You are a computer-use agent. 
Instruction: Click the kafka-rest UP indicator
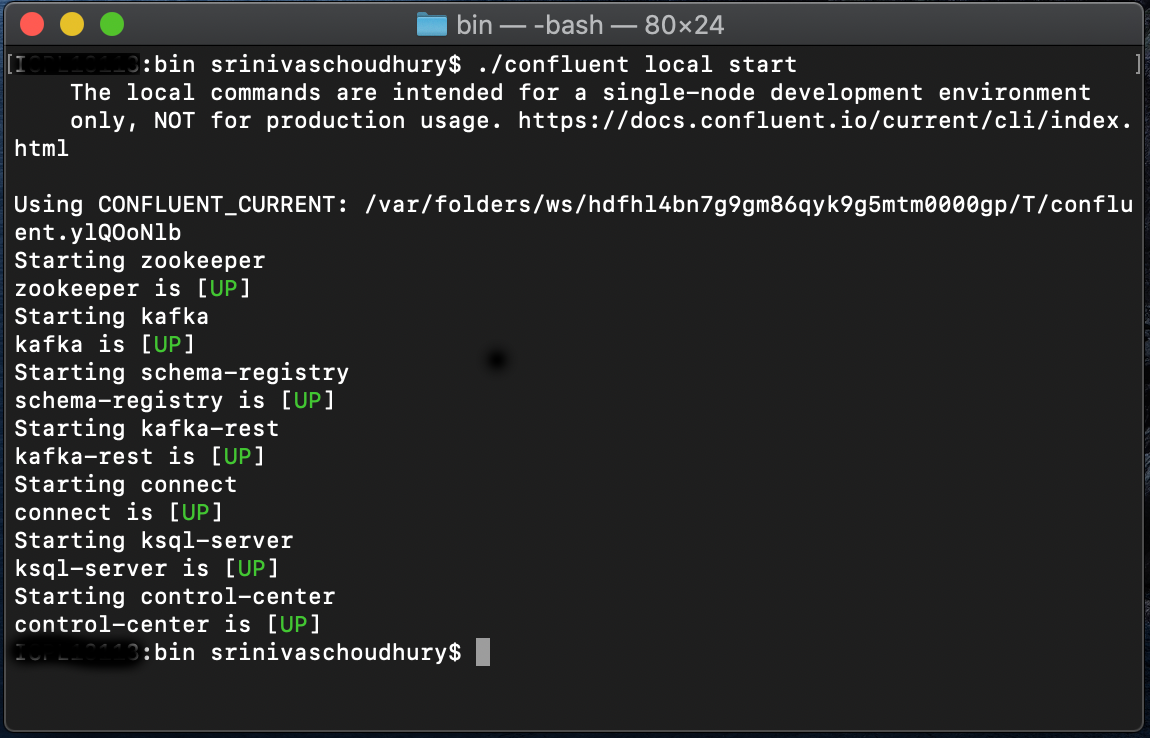coord(238,456)
